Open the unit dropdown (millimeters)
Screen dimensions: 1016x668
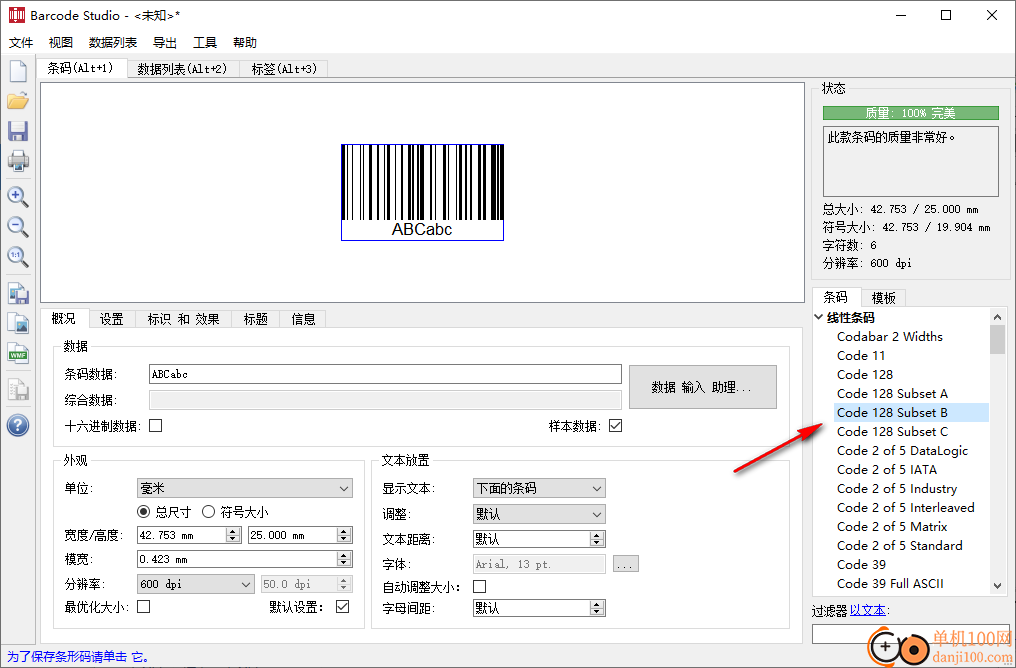point(245,488)
